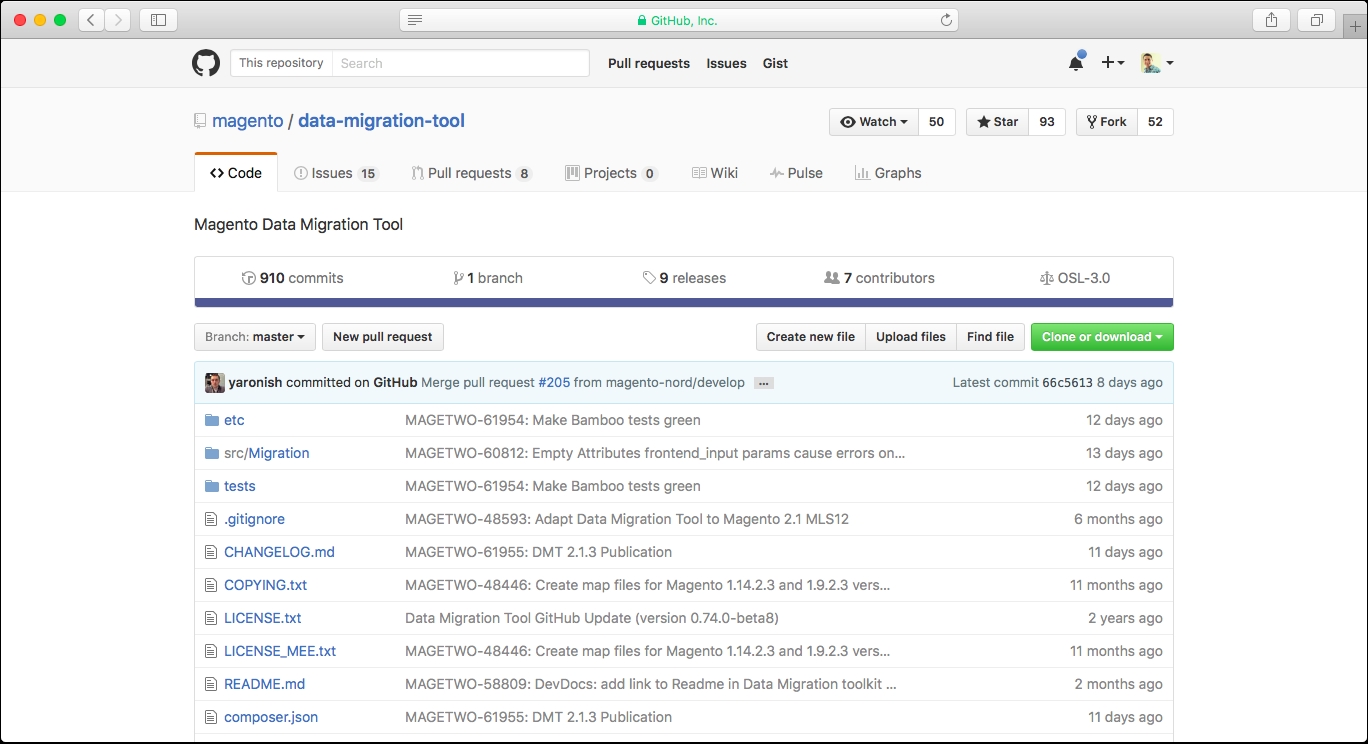Click the repository Search field
The image size is (1368, 744).
(x=460, y=63)
